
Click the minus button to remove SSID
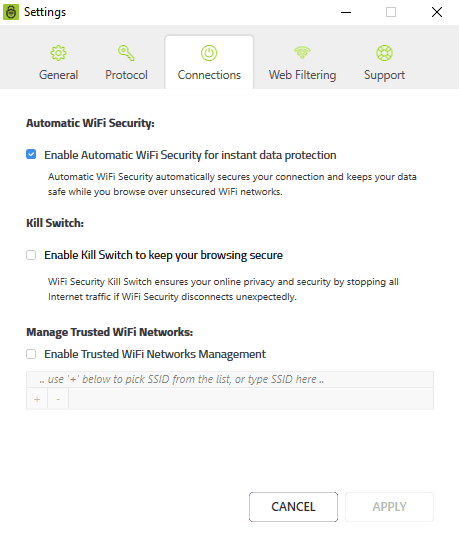pos(58,399)
